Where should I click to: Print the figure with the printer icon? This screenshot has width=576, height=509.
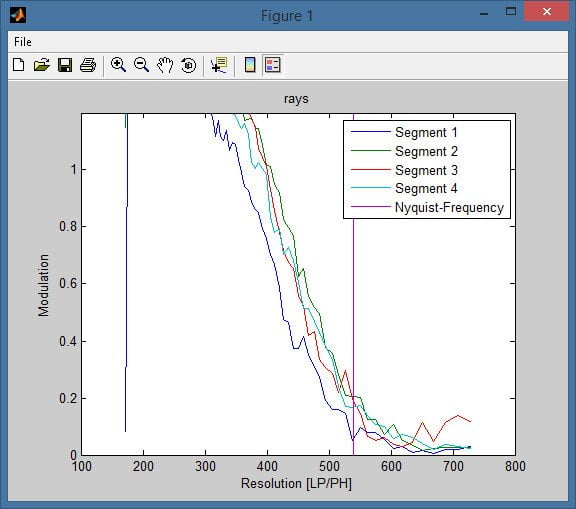[88, 65]
